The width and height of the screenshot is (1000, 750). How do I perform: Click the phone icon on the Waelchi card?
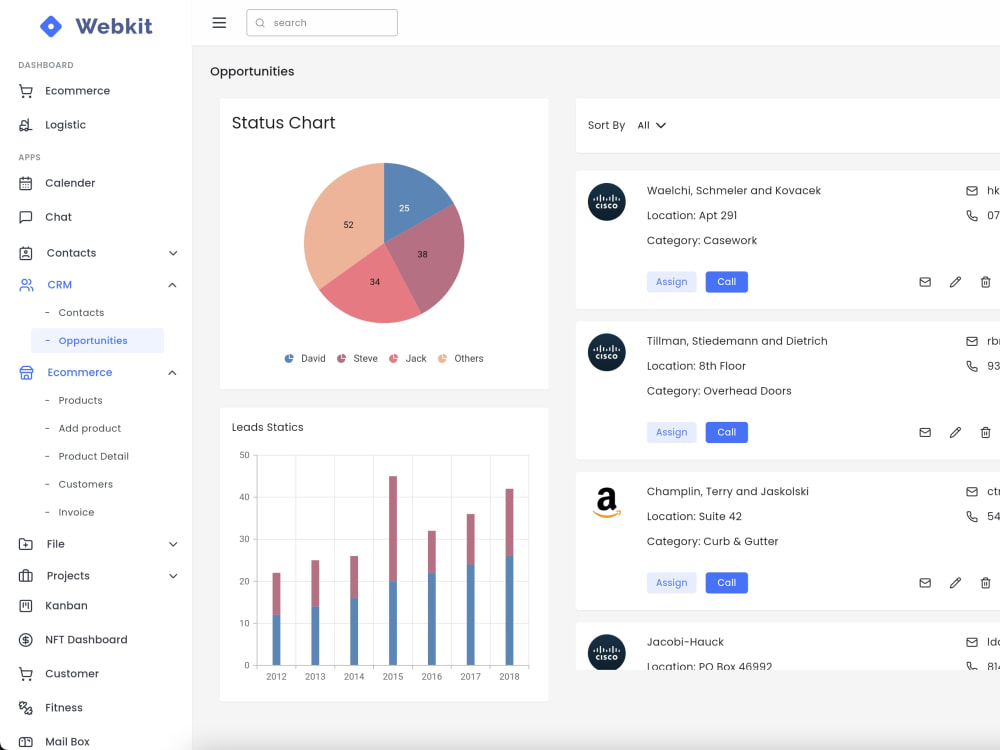972,216
